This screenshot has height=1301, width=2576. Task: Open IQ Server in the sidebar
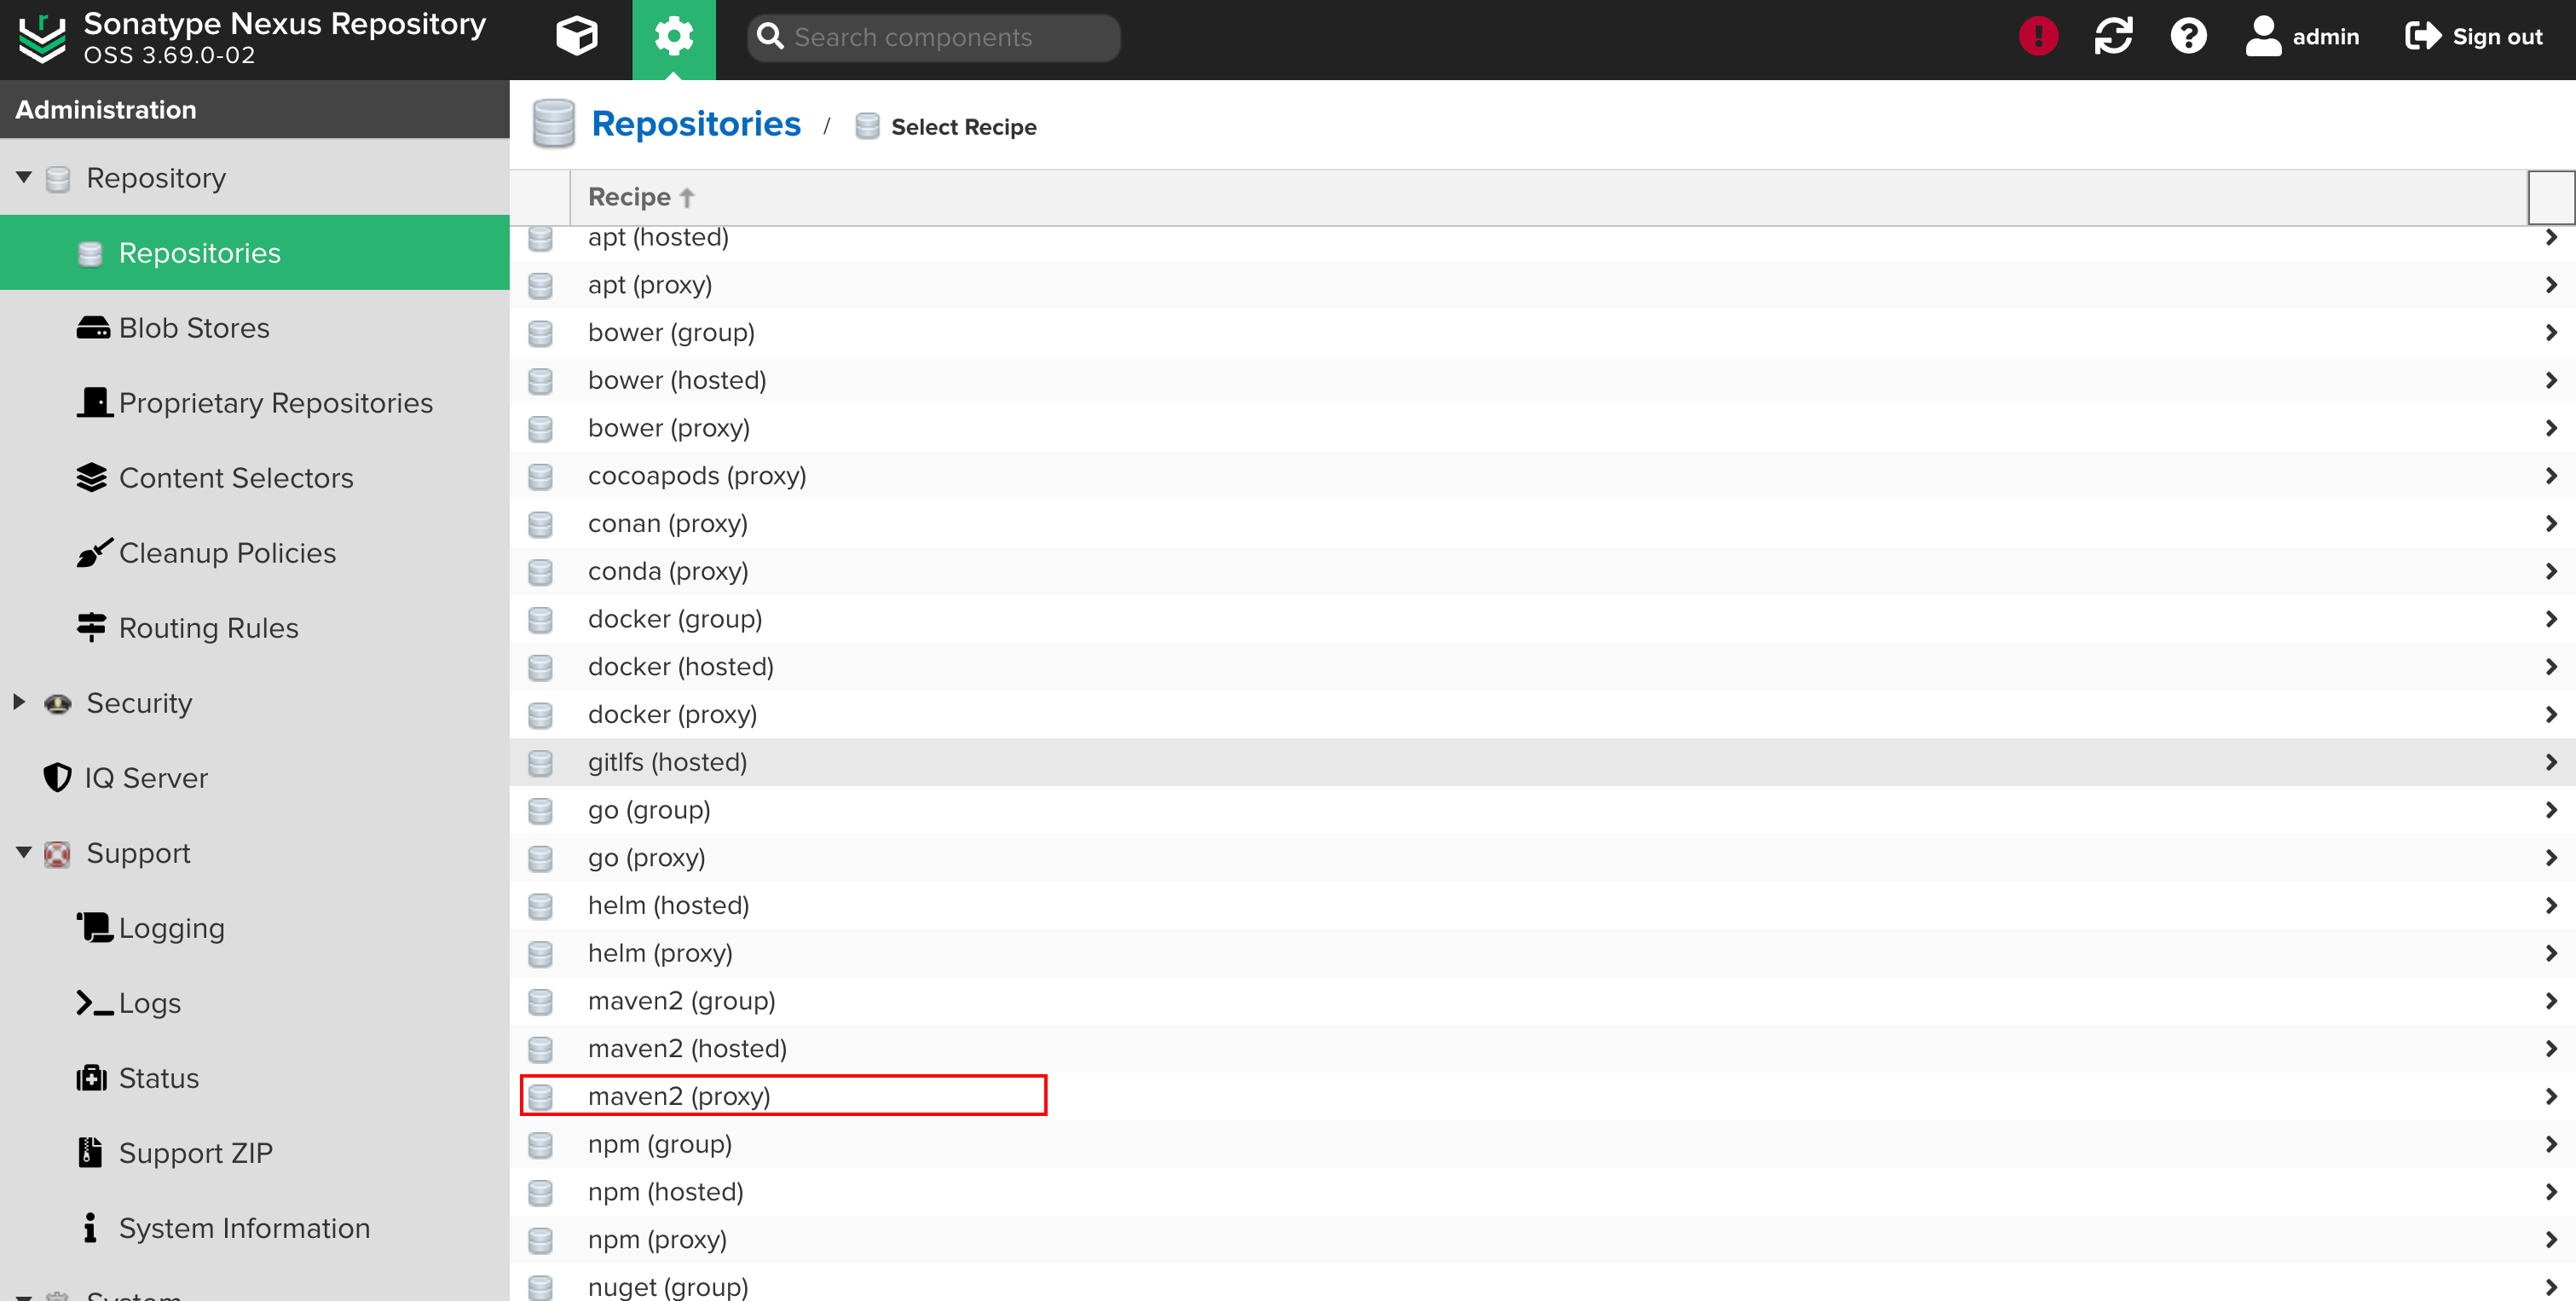pos(145,778)
